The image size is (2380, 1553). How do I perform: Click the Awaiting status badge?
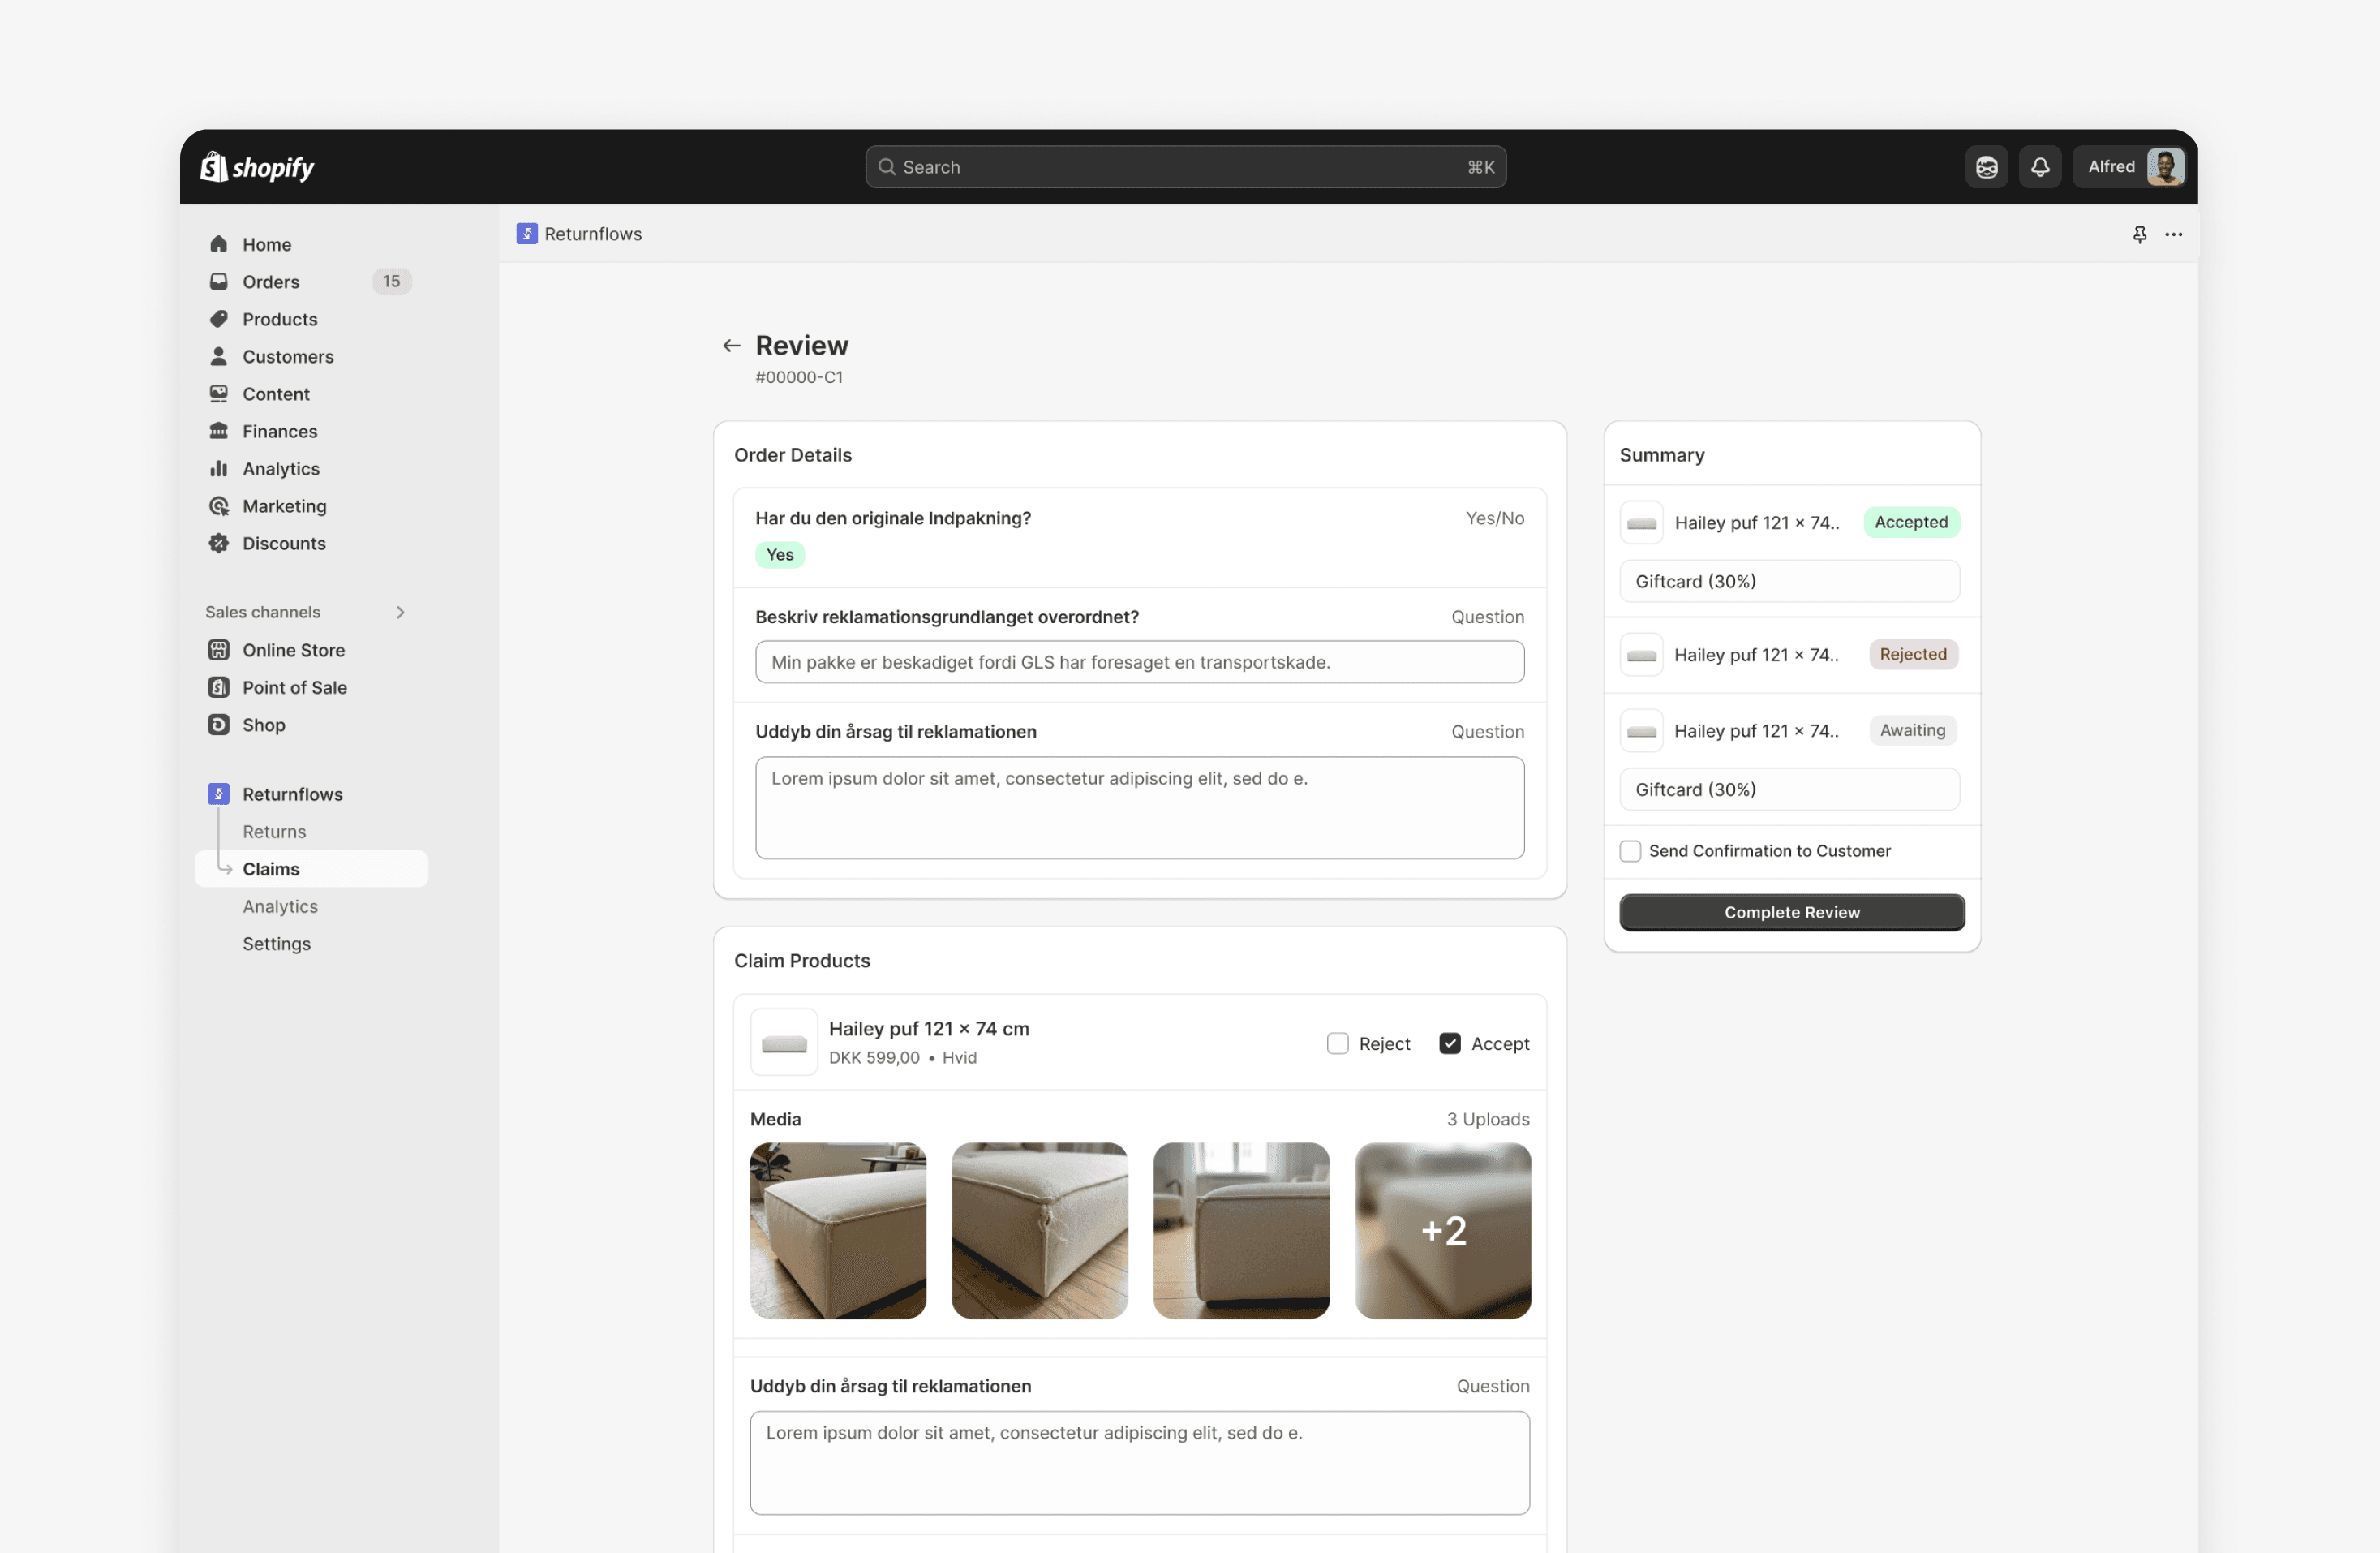click(x=1913, y=730)
